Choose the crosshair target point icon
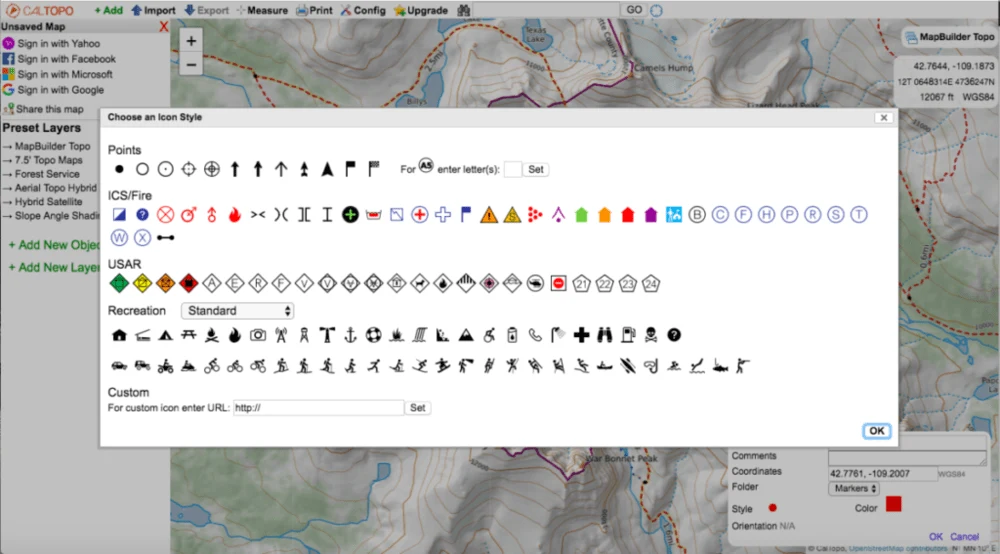The width and height of the screenshot is (1000, 554). pyautogui.click(x=189, y=170)
